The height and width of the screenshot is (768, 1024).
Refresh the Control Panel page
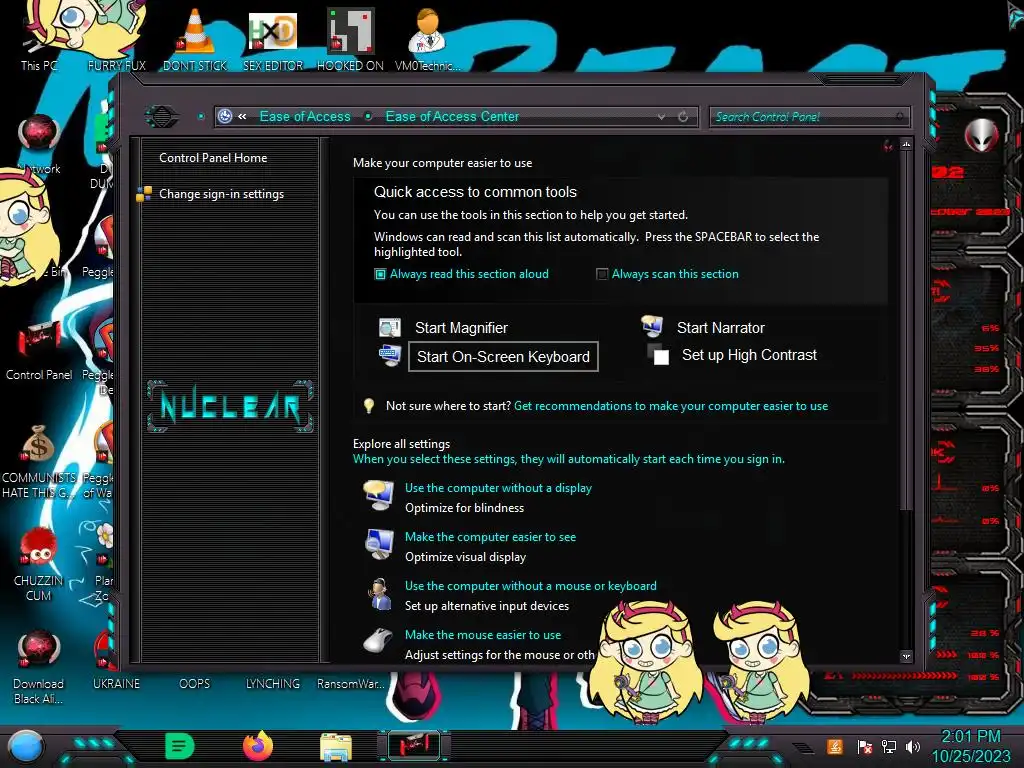[x=683, y=117]
